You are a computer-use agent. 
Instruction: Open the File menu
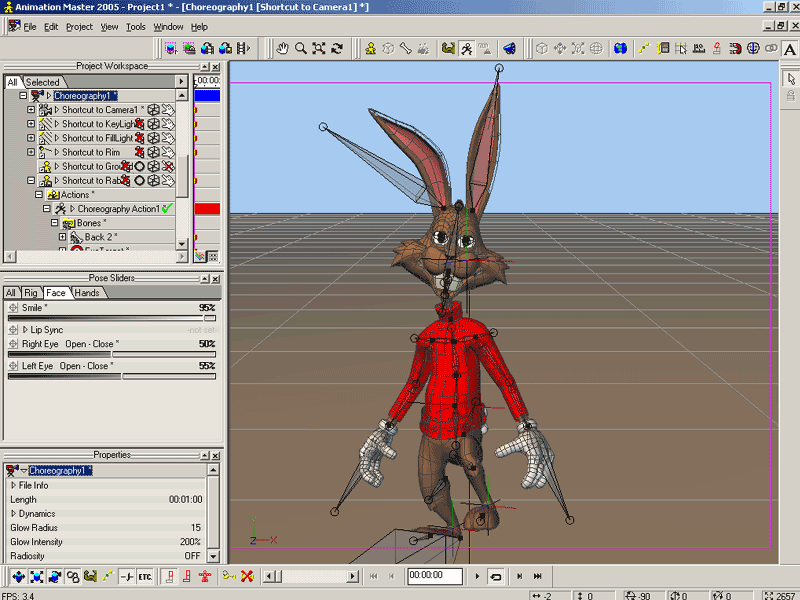coord(30,27)
